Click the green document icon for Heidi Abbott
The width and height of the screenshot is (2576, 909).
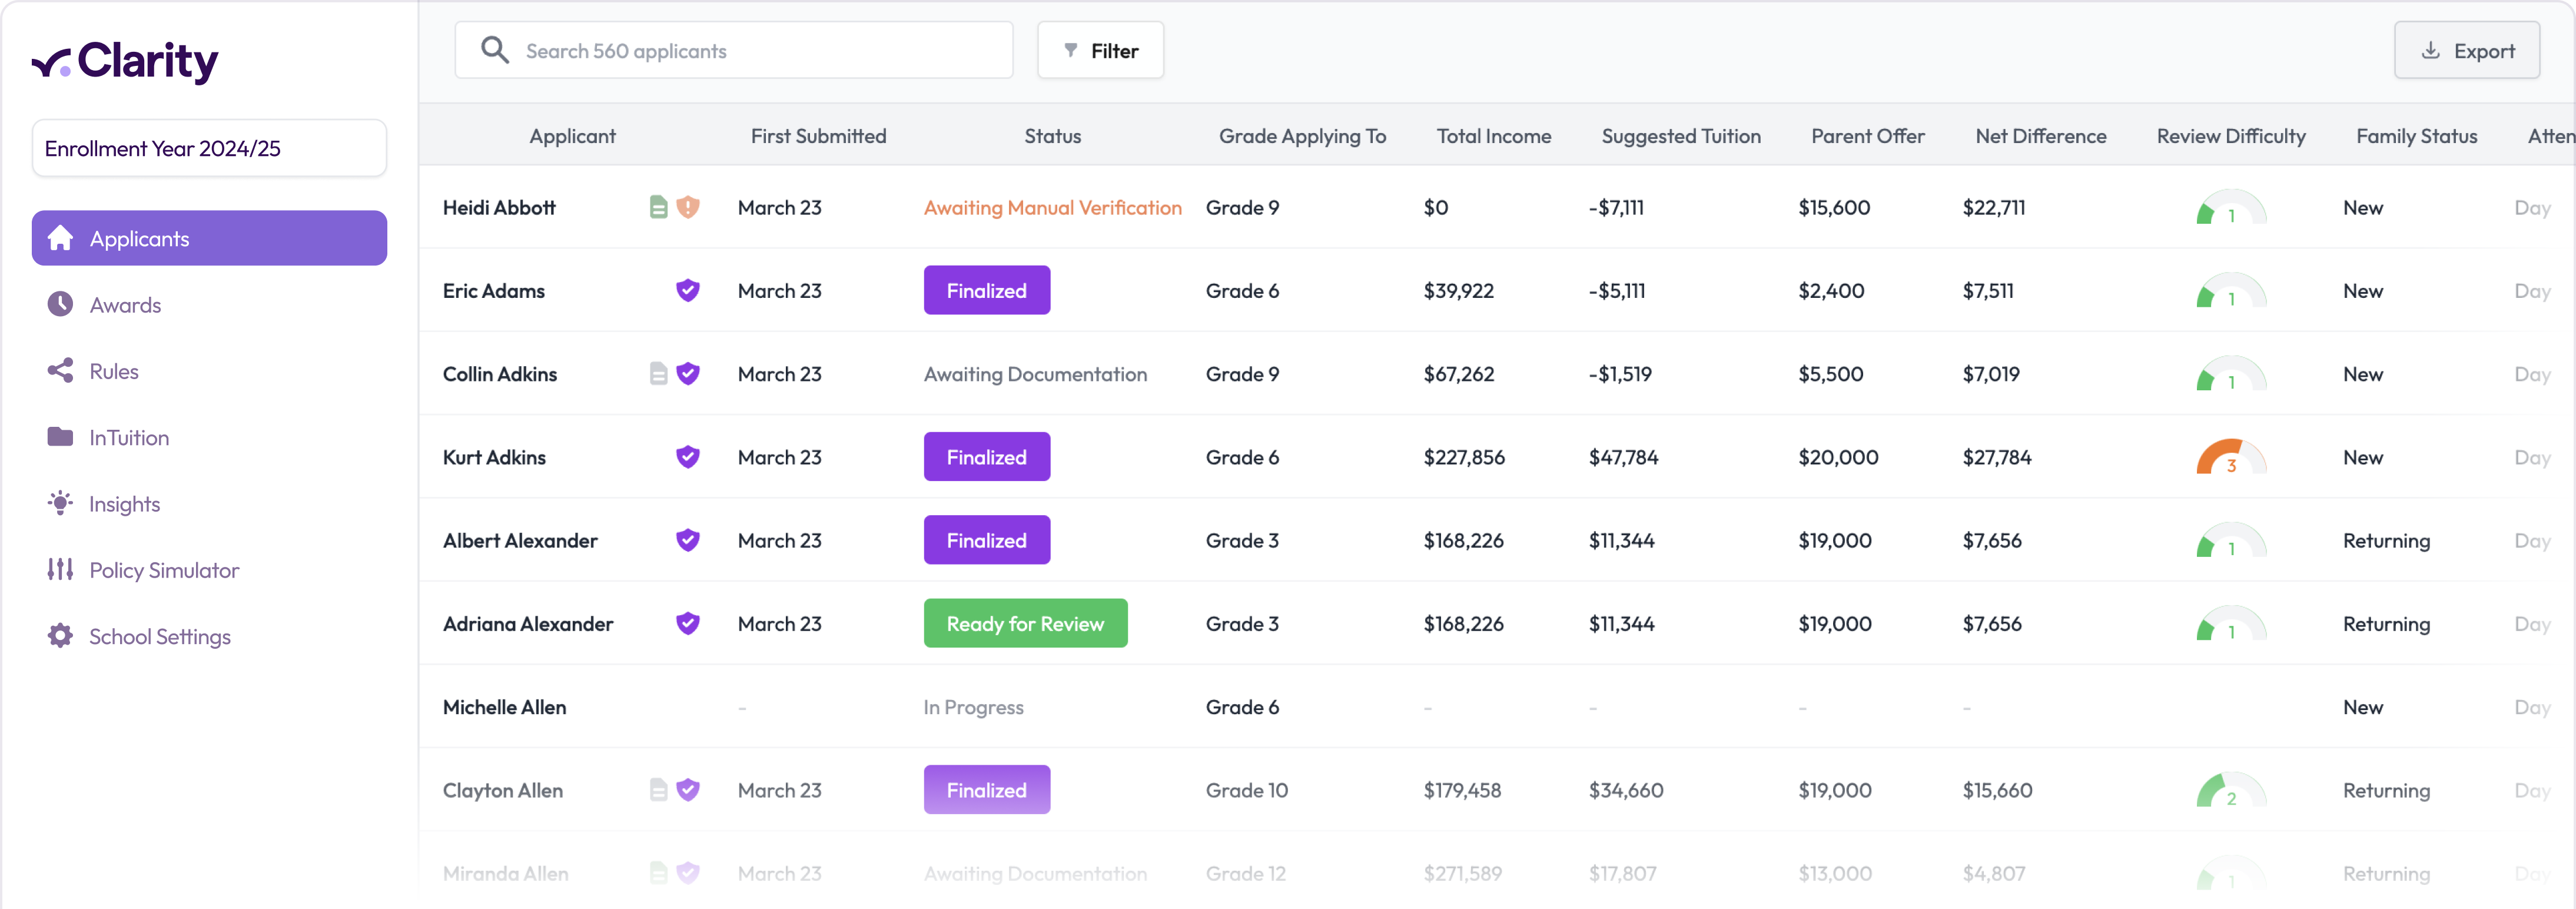click(x=658, y=207)
